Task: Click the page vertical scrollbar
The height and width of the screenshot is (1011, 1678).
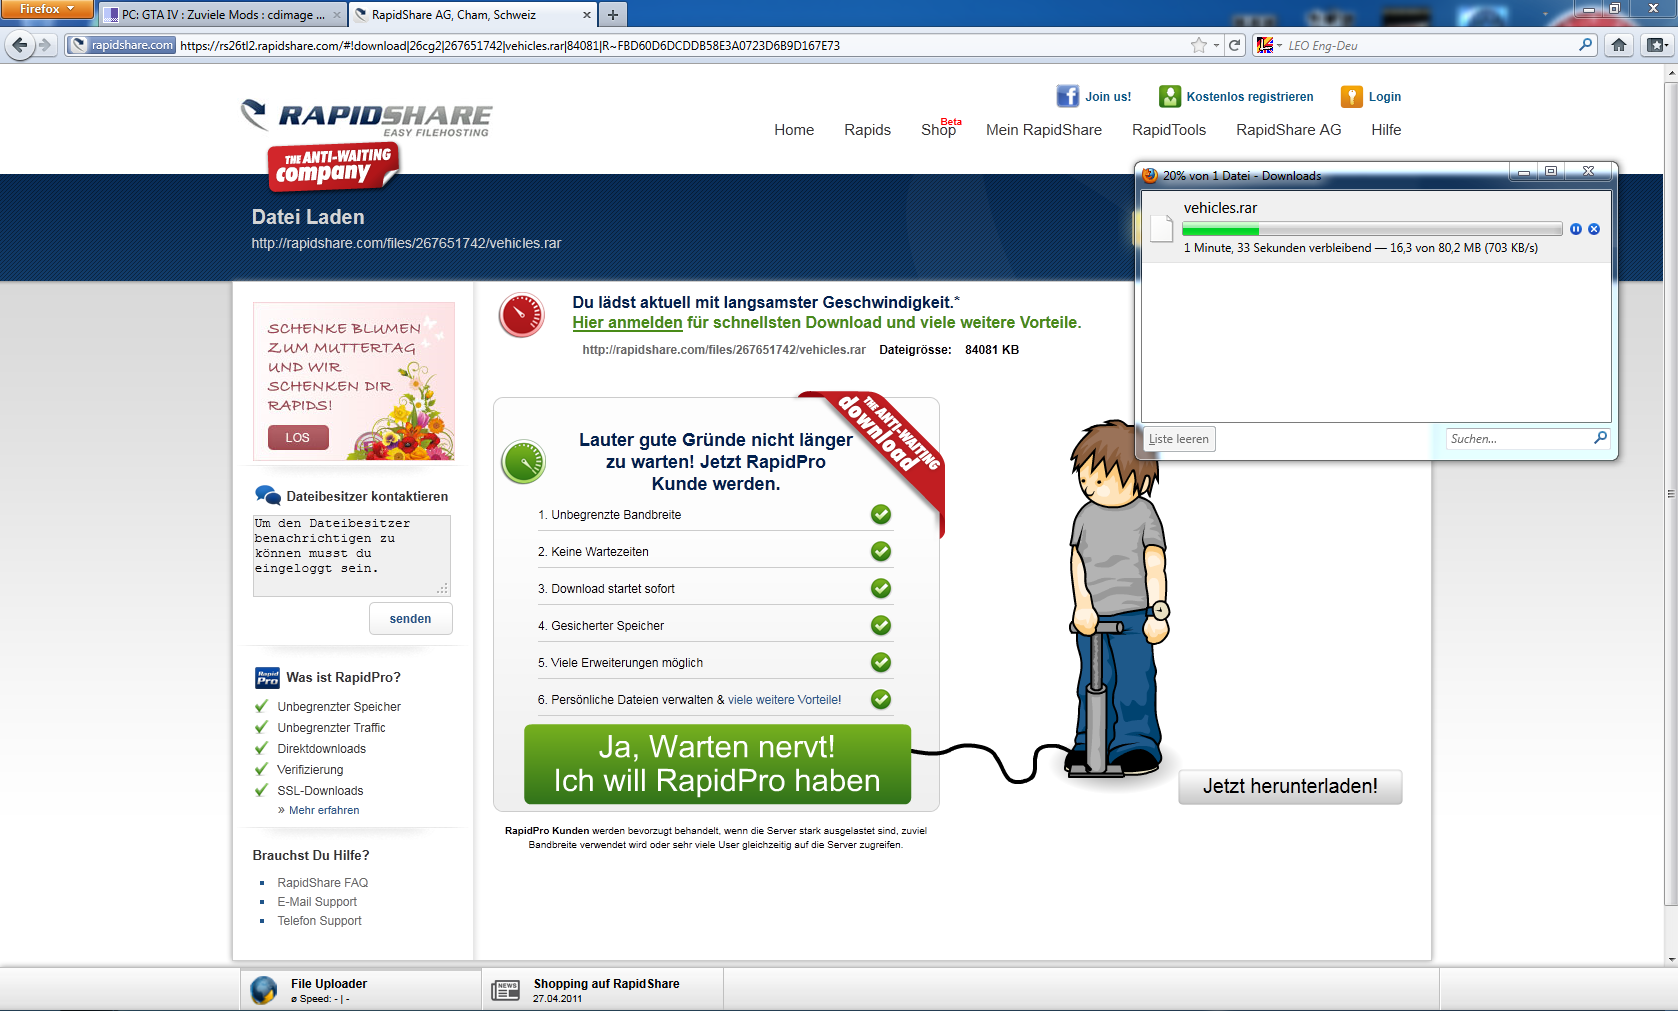Action: coord(1670,492)
